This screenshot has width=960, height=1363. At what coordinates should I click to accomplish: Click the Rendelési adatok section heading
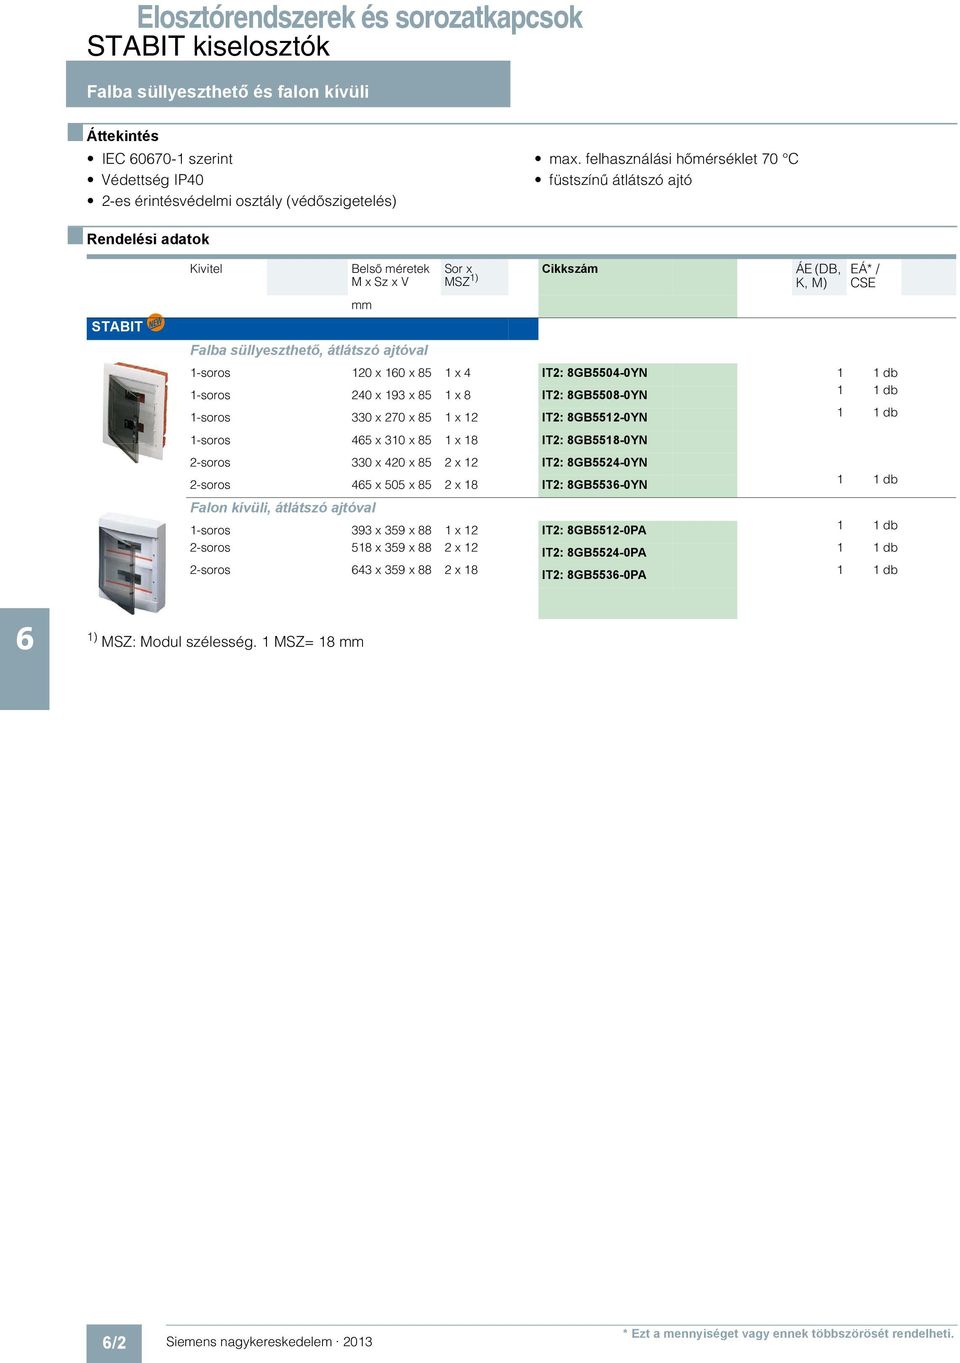148,239
